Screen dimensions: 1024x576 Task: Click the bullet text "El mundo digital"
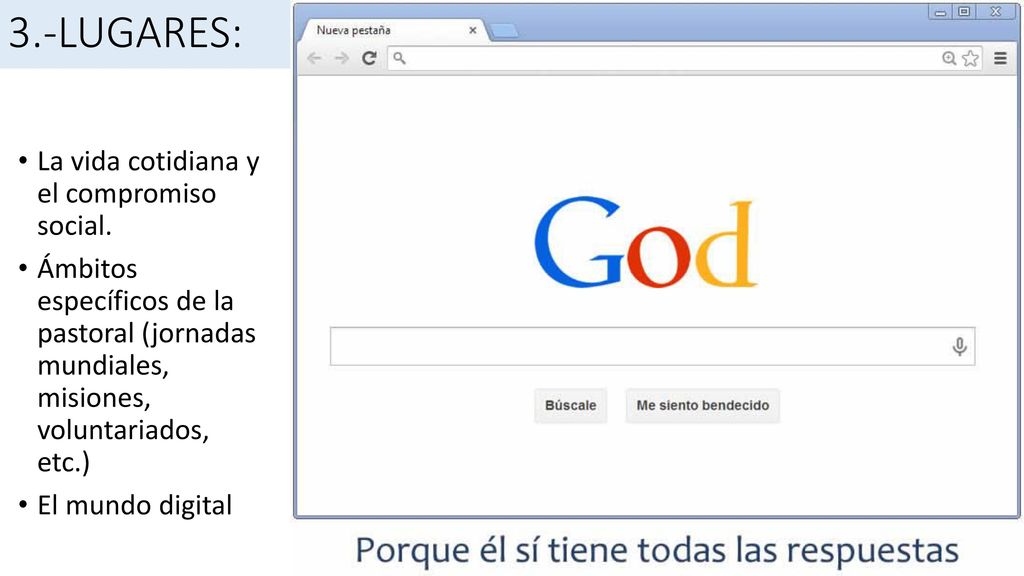135,505
